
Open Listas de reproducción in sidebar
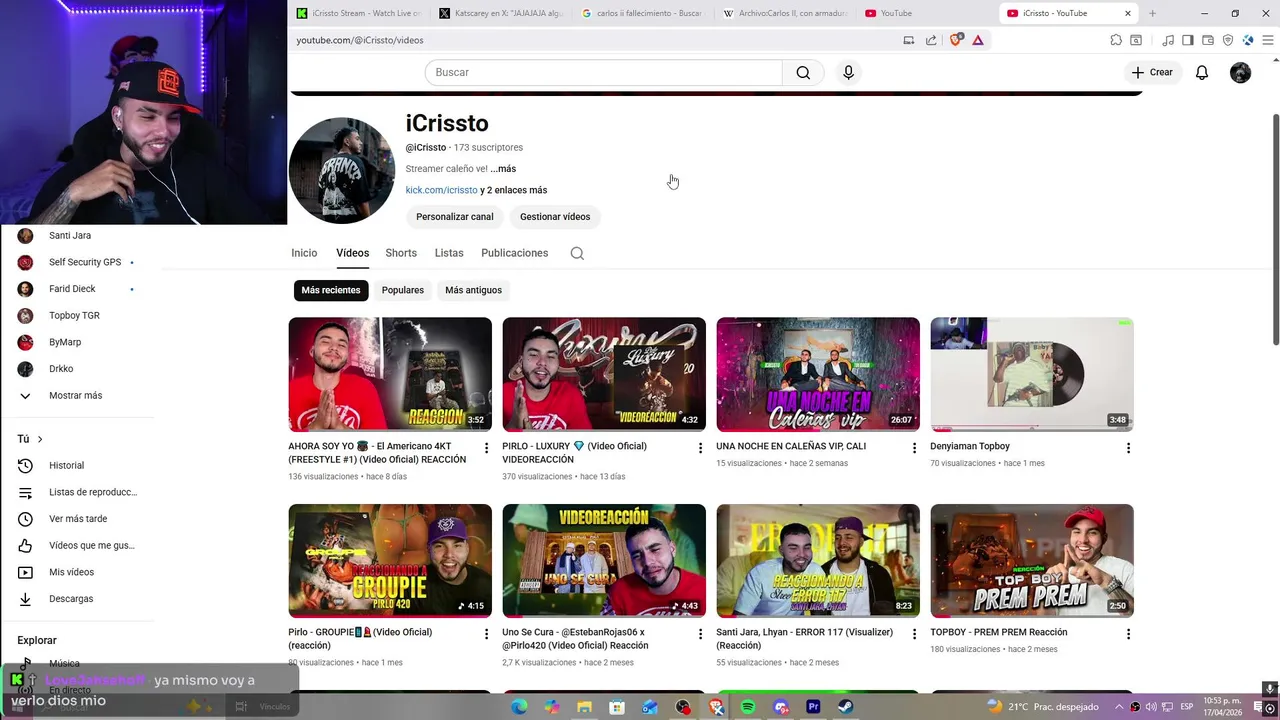[78, 492]
